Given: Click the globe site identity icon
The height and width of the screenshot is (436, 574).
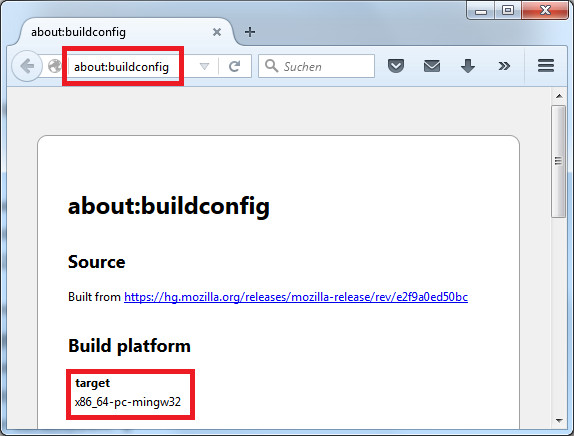Looking at the screenshot, I should coord(55,66).
